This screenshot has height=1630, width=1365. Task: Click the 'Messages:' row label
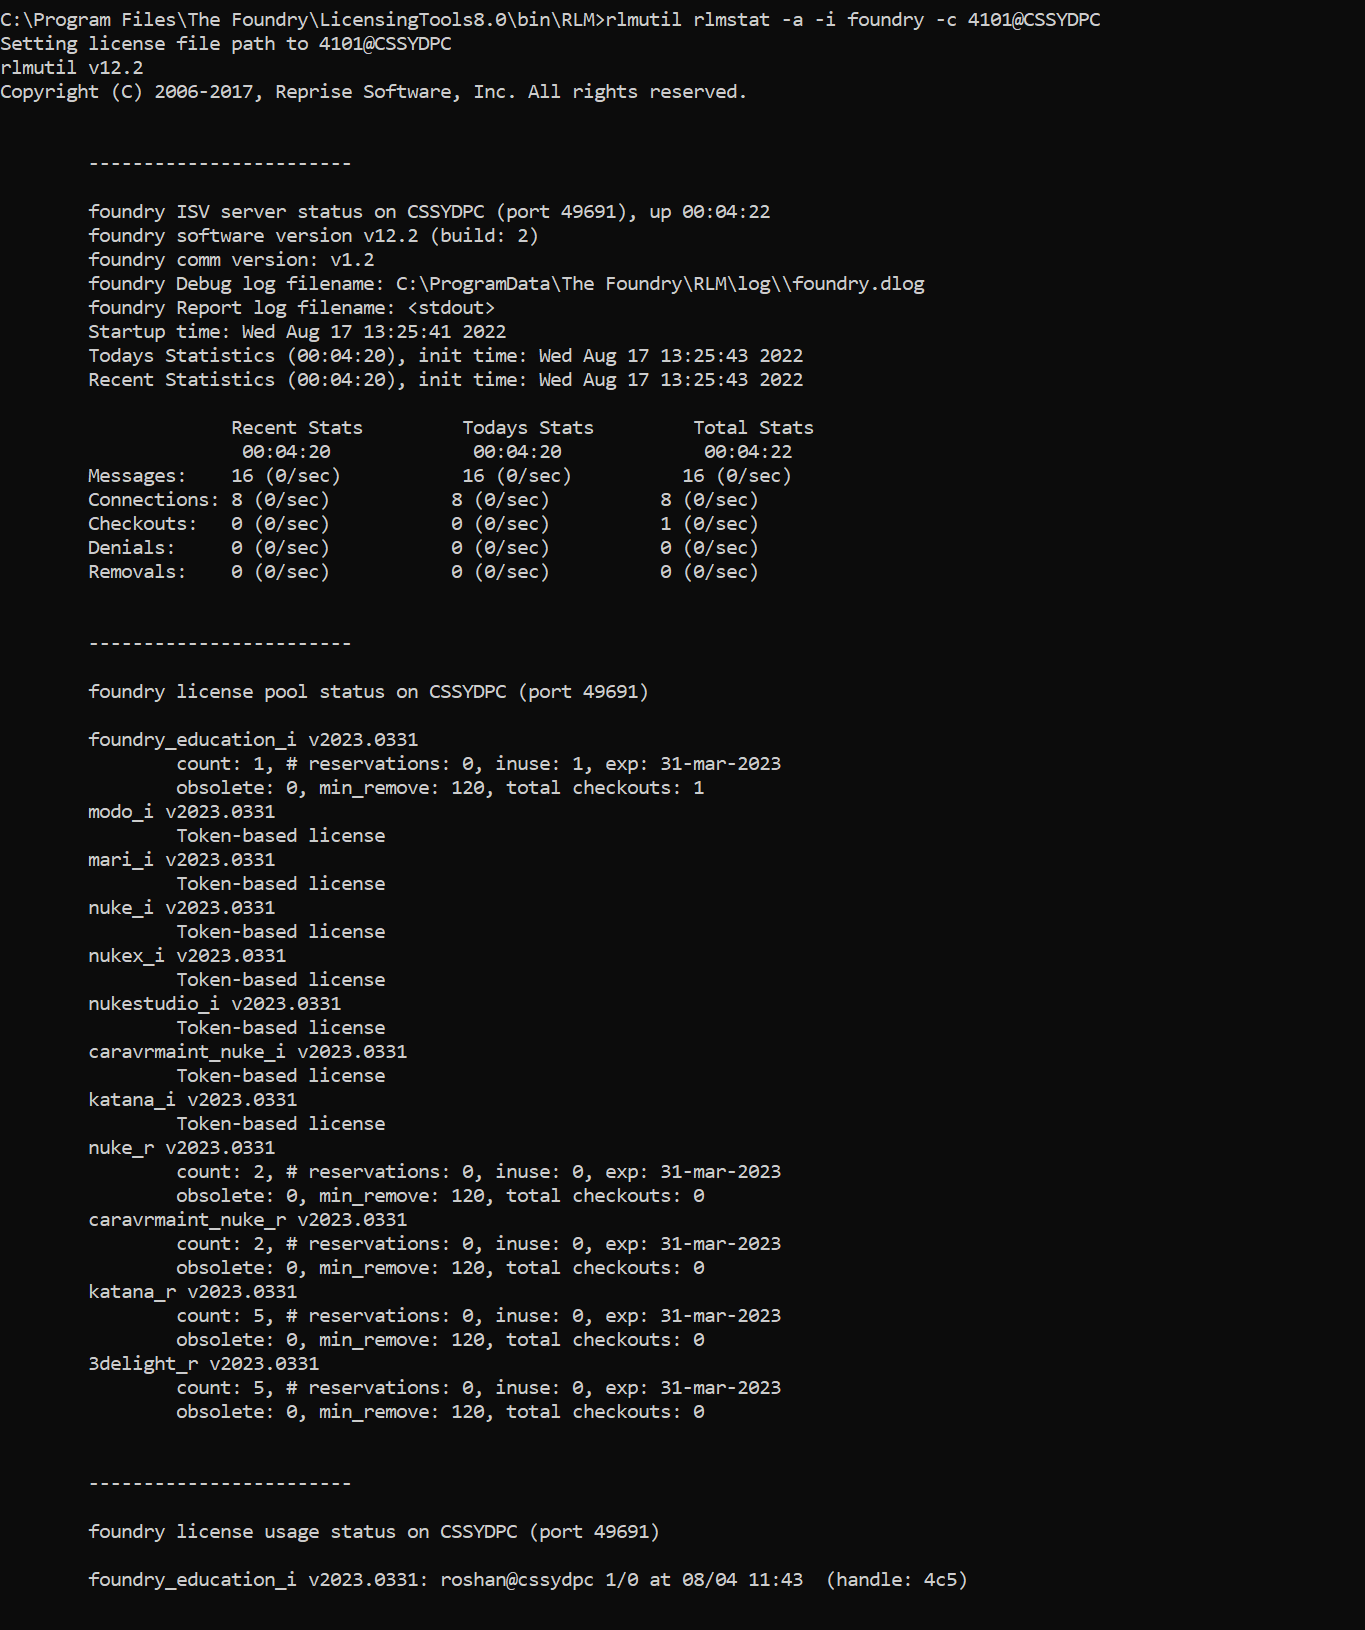(x=137, y=476)
